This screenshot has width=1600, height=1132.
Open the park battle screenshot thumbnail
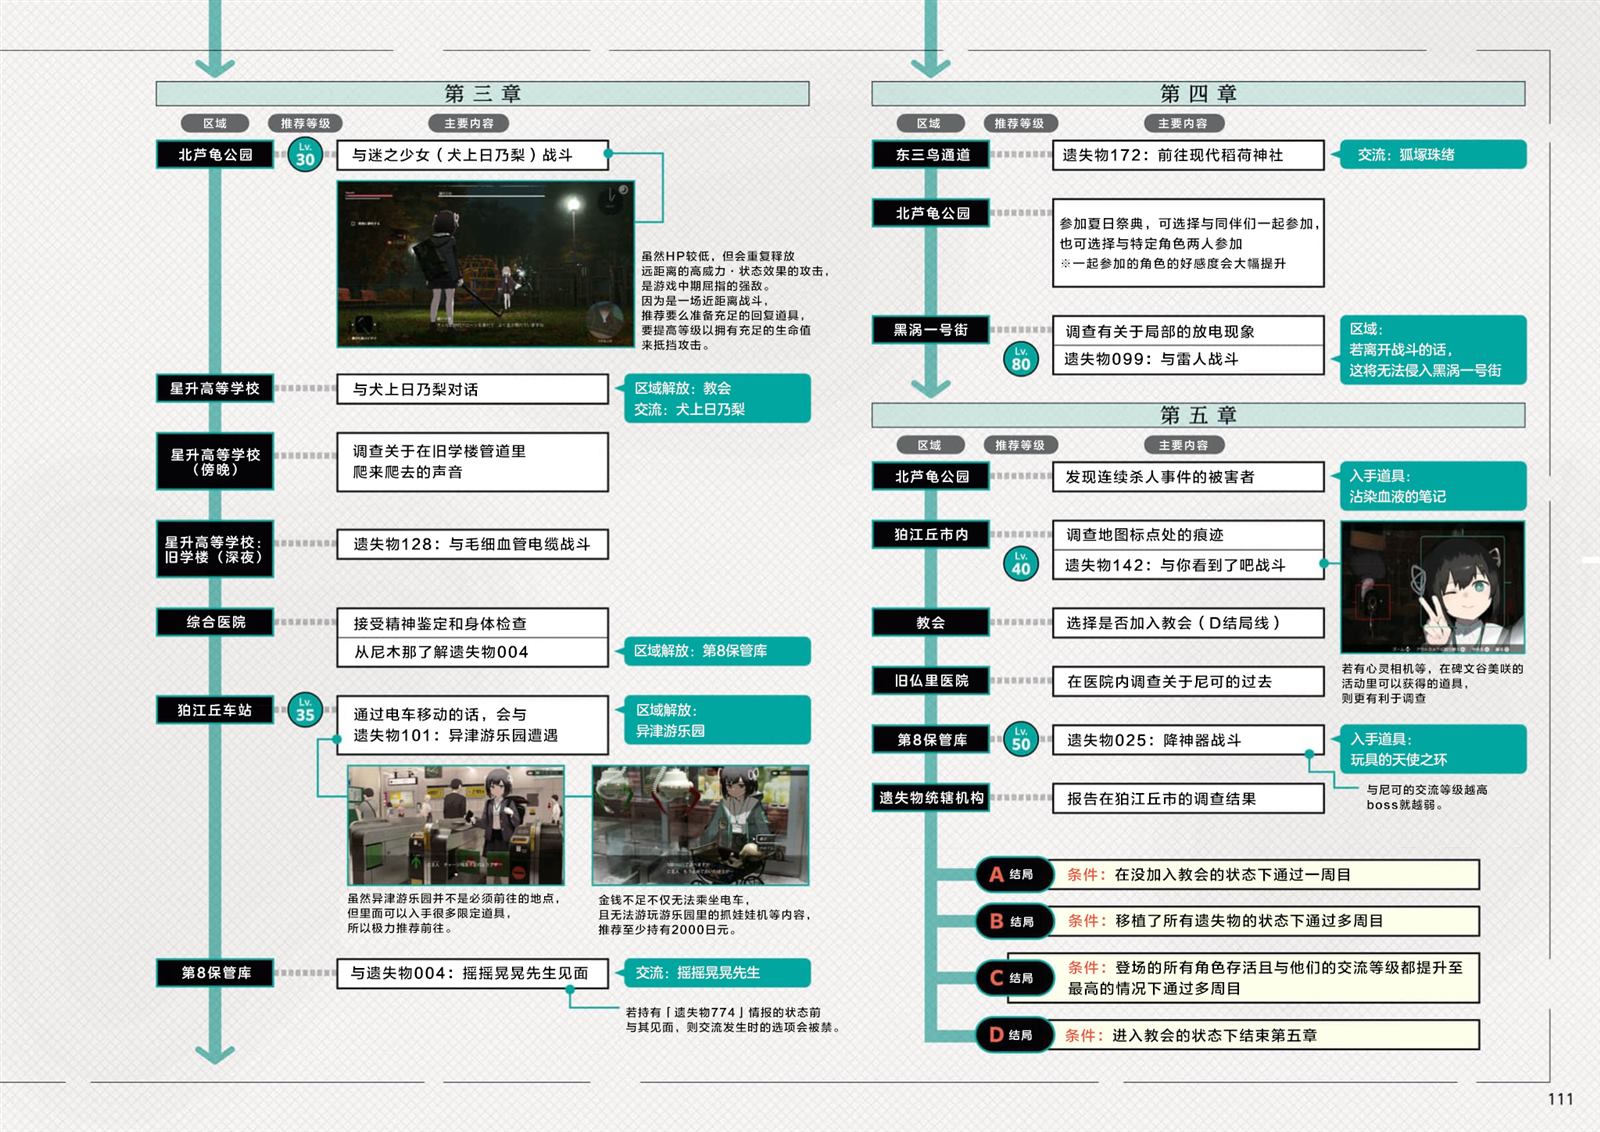pyautogui.click(x=472, y=263)
